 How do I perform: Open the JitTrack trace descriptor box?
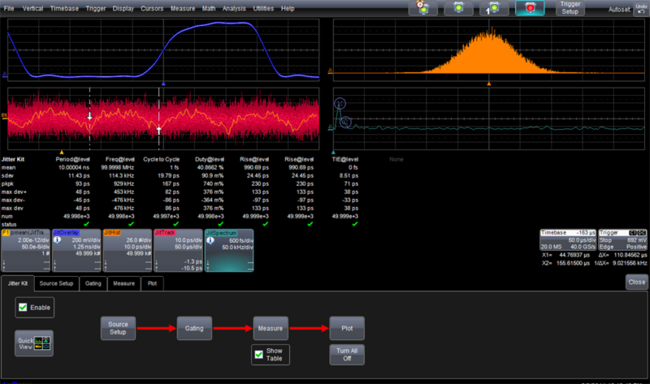(178, 250)
